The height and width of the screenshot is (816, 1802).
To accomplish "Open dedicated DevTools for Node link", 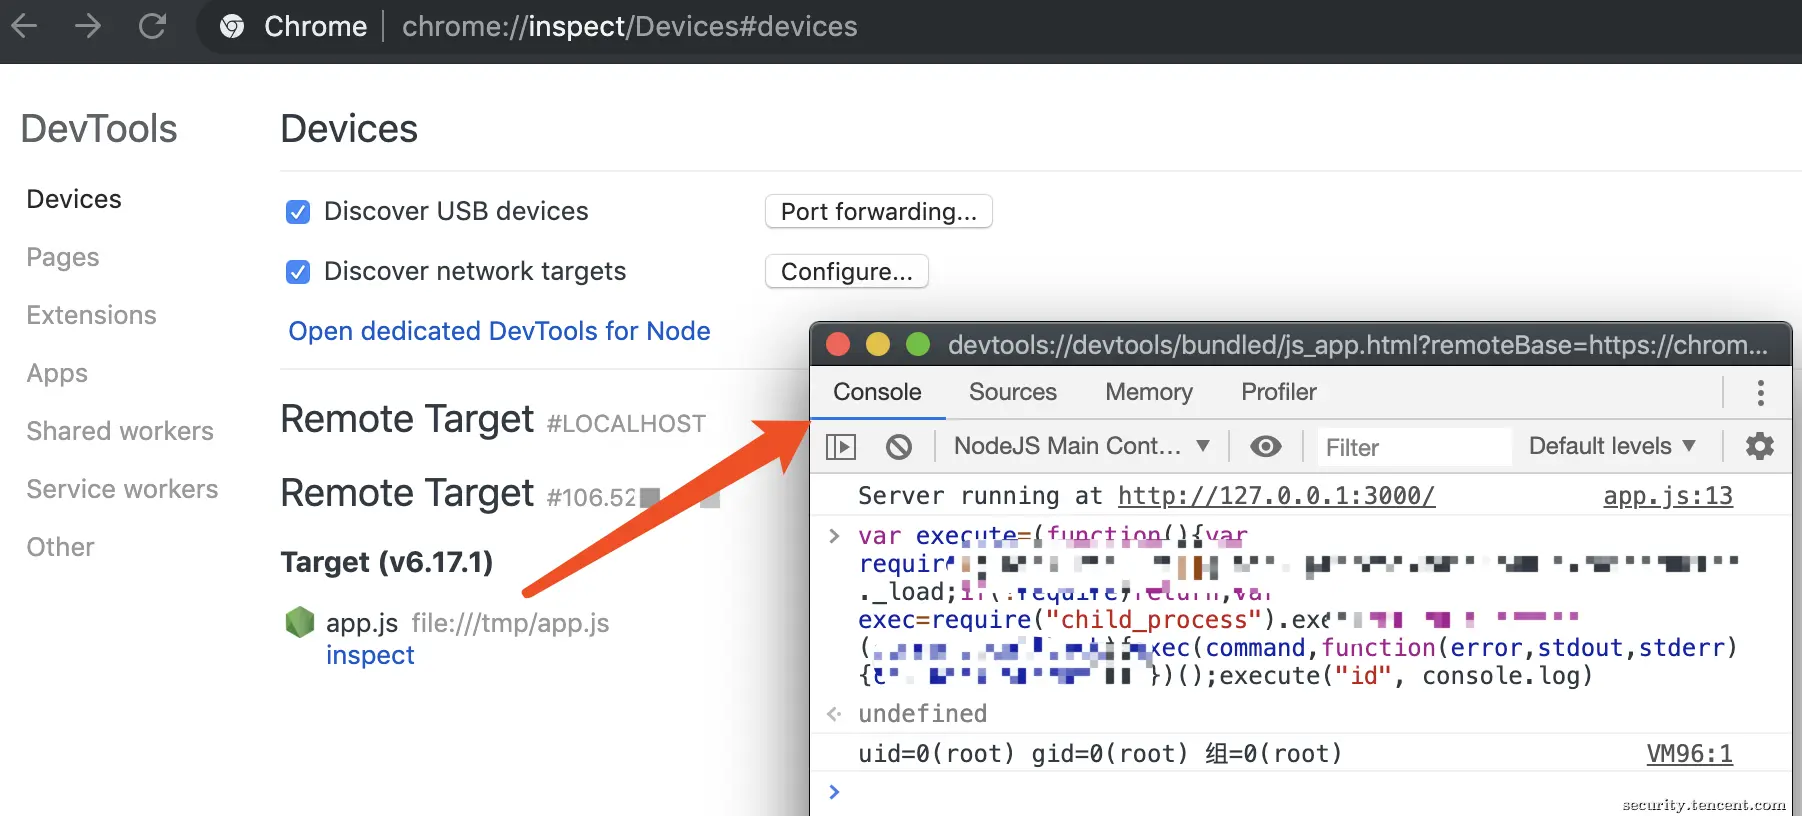I will point(499,331).
